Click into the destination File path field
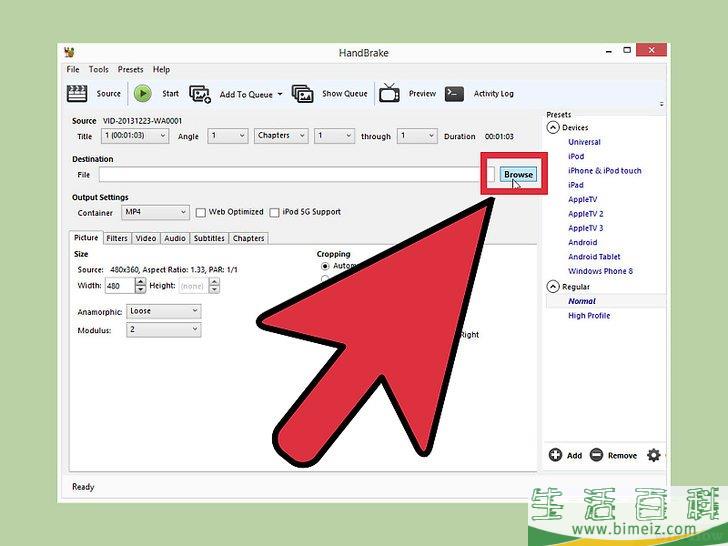 tap(296, 175)
